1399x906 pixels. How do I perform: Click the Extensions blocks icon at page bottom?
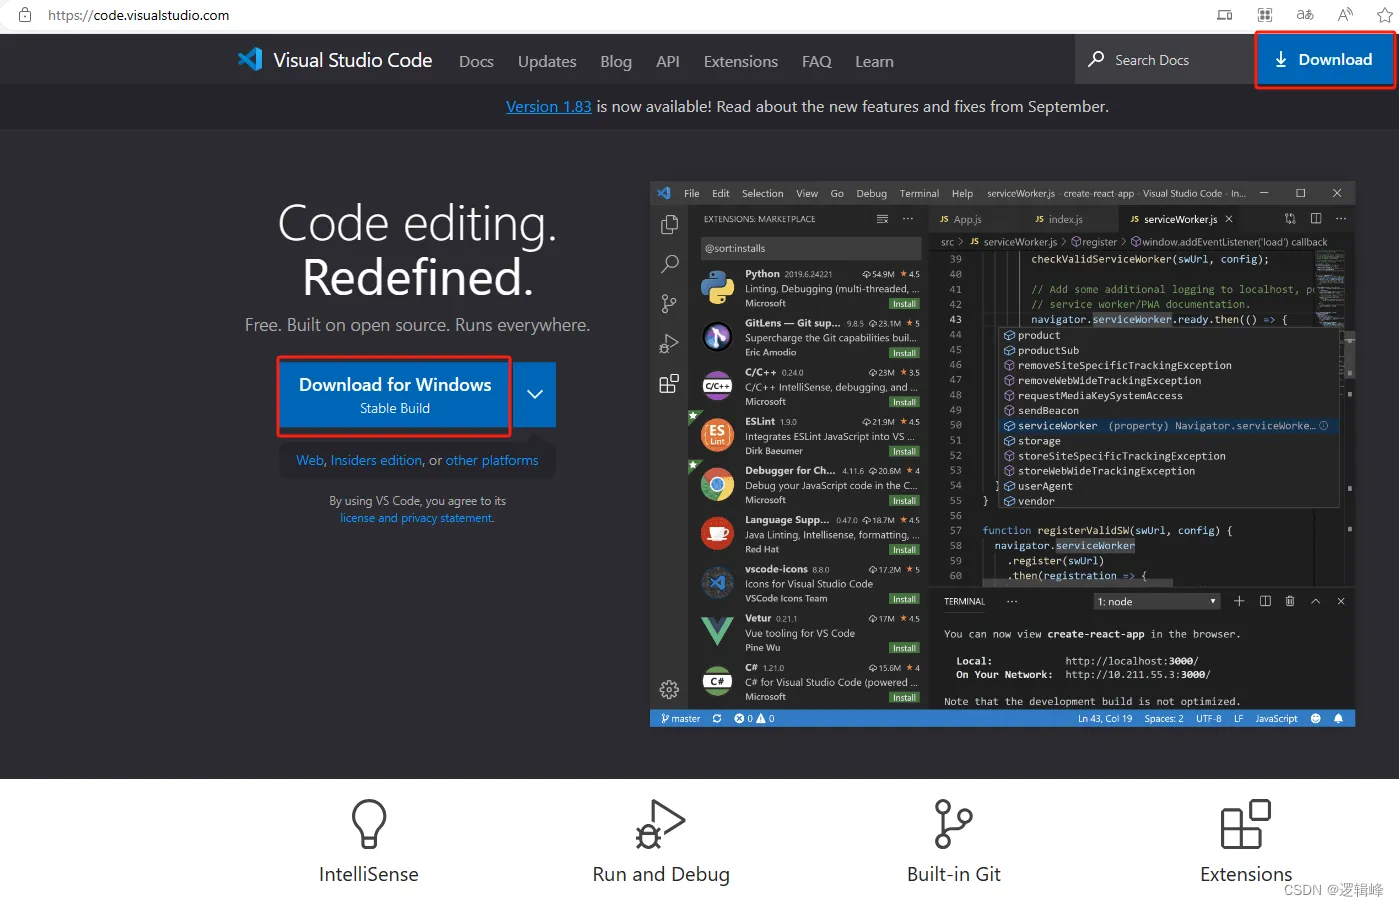pyautogui.click(x=1246, y=824)
